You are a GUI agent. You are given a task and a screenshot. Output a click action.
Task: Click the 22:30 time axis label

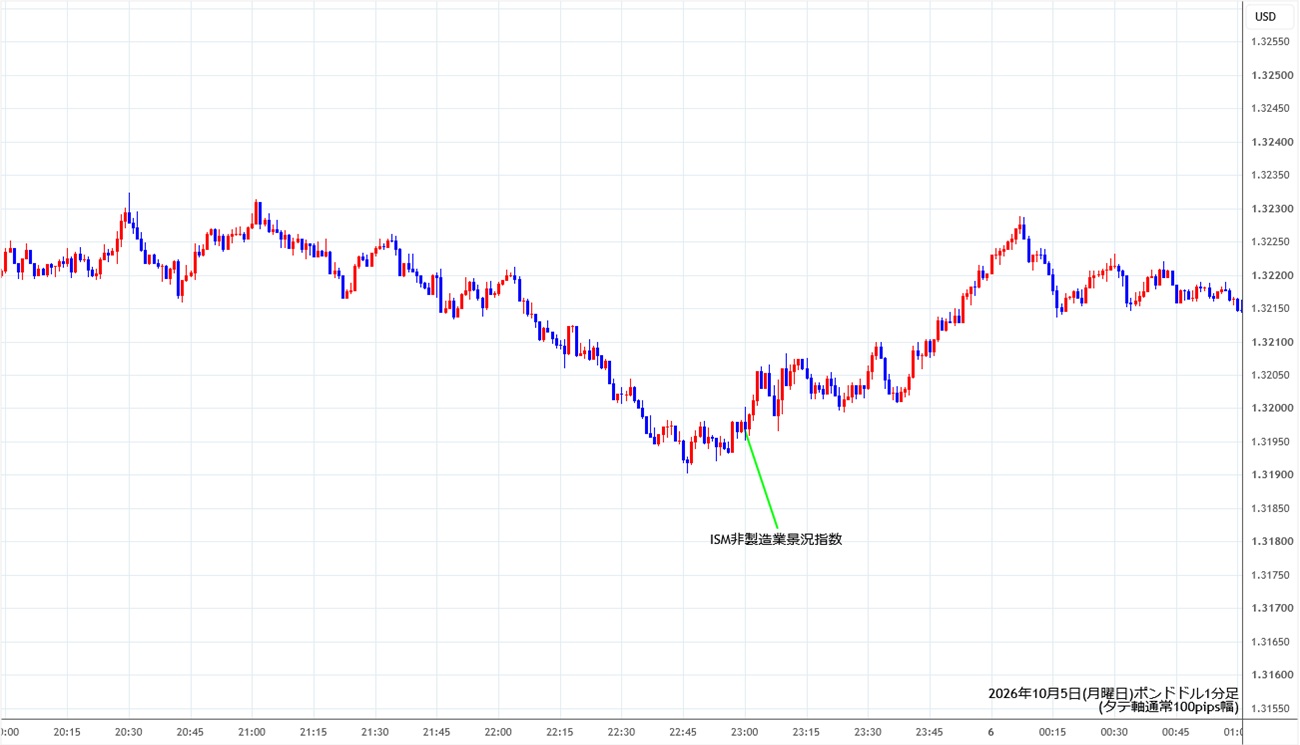click(621, 732)
